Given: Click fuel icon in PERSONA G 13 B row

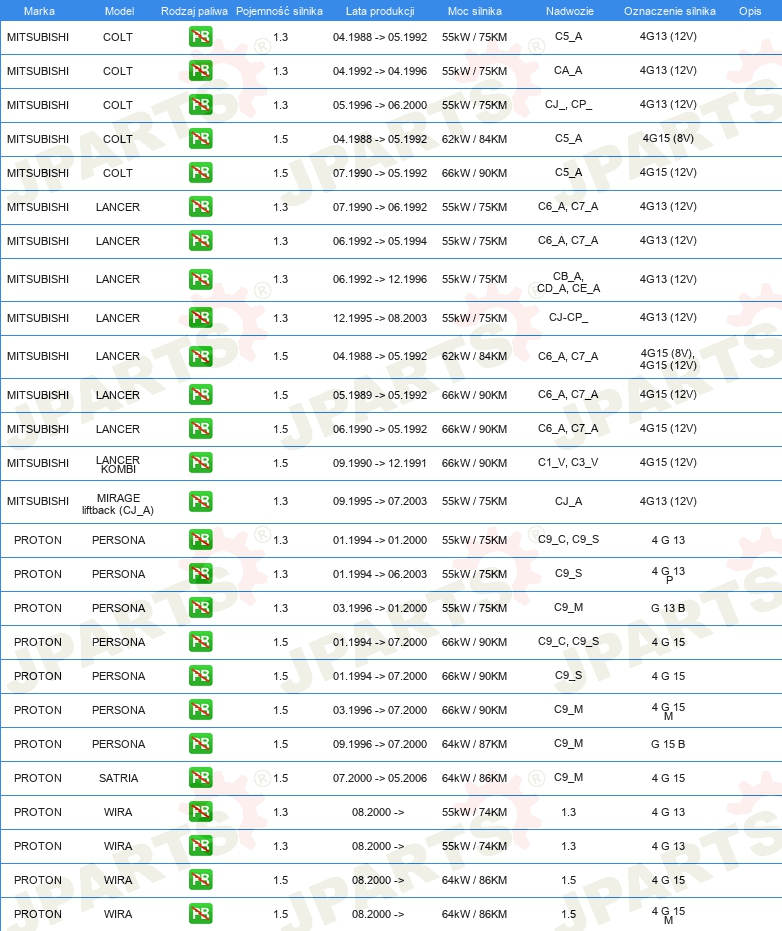Looking at the screenshot, I should pyautogui.click(x=201, y=608).
